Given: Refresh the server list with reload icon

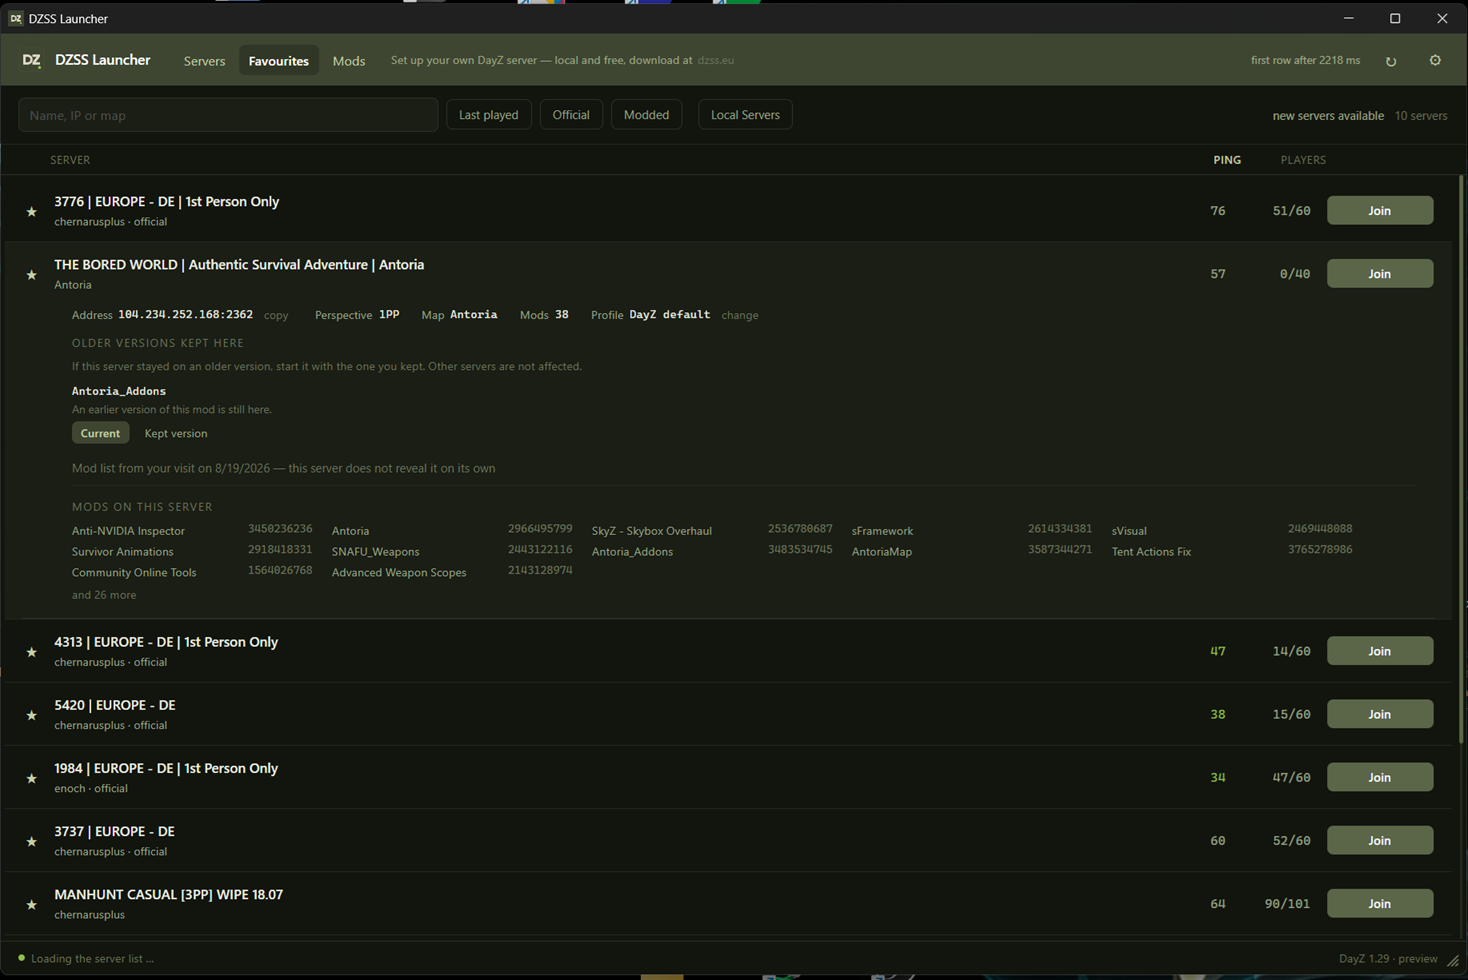Looking at the screenshot, I should coord(1391,61).
